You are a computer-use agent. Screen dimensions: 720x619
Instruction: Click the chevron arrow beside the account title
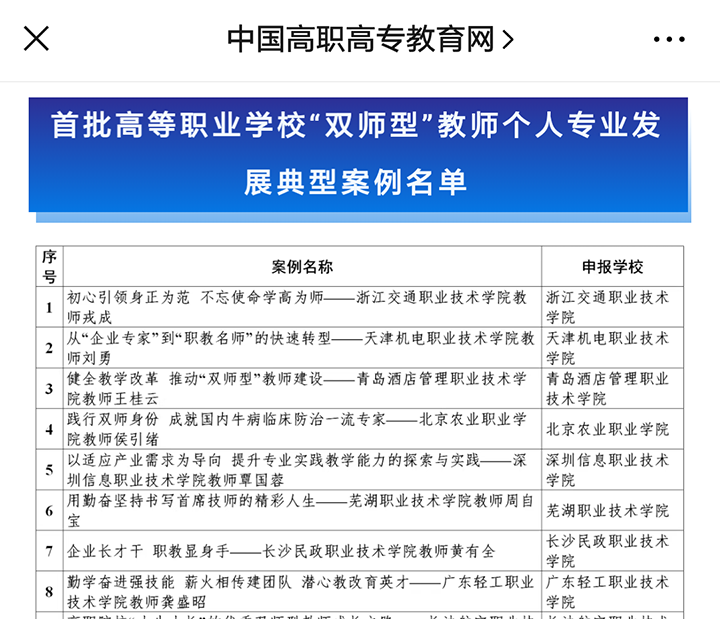508,40
